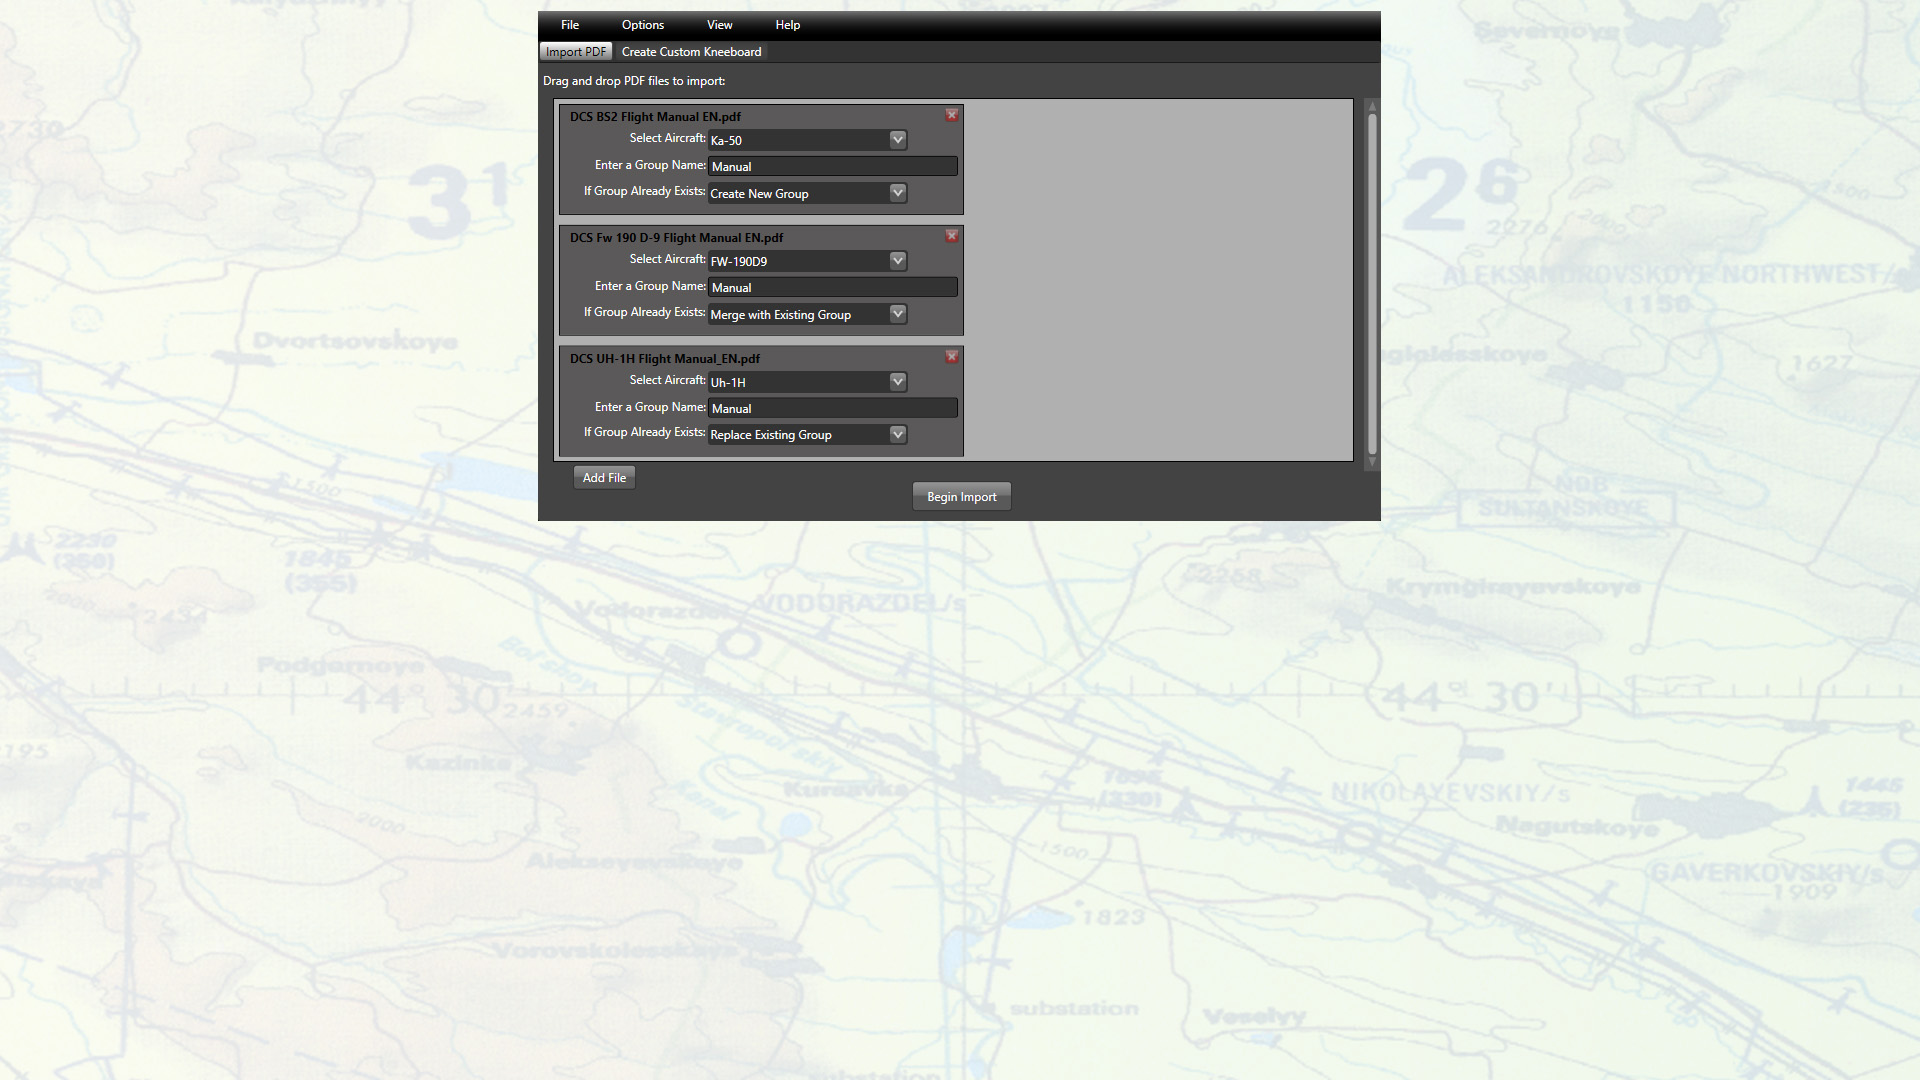Open the View menu
Image resolution: width=1920 pixels, height=1080 pixels.
pos(719,24)
